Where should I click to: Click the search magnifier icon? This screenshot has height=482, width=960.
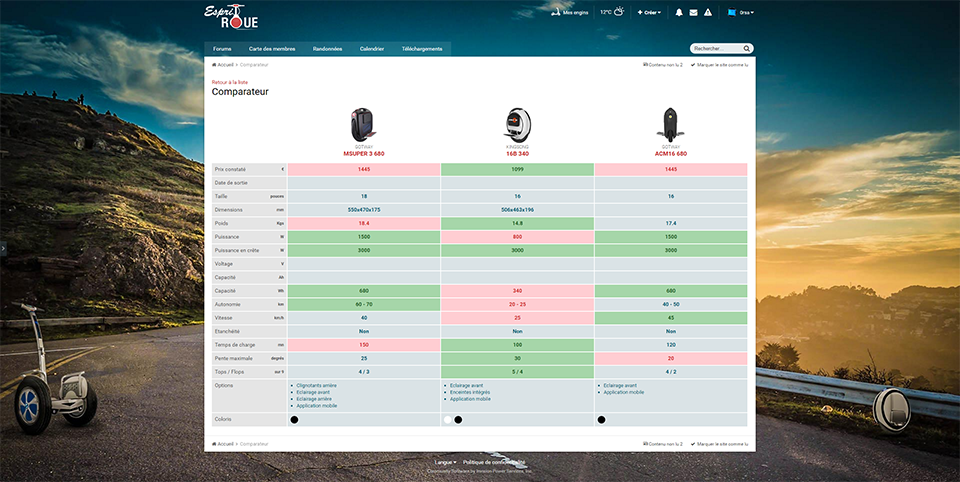pyautogui.click(x=746, y=48)
